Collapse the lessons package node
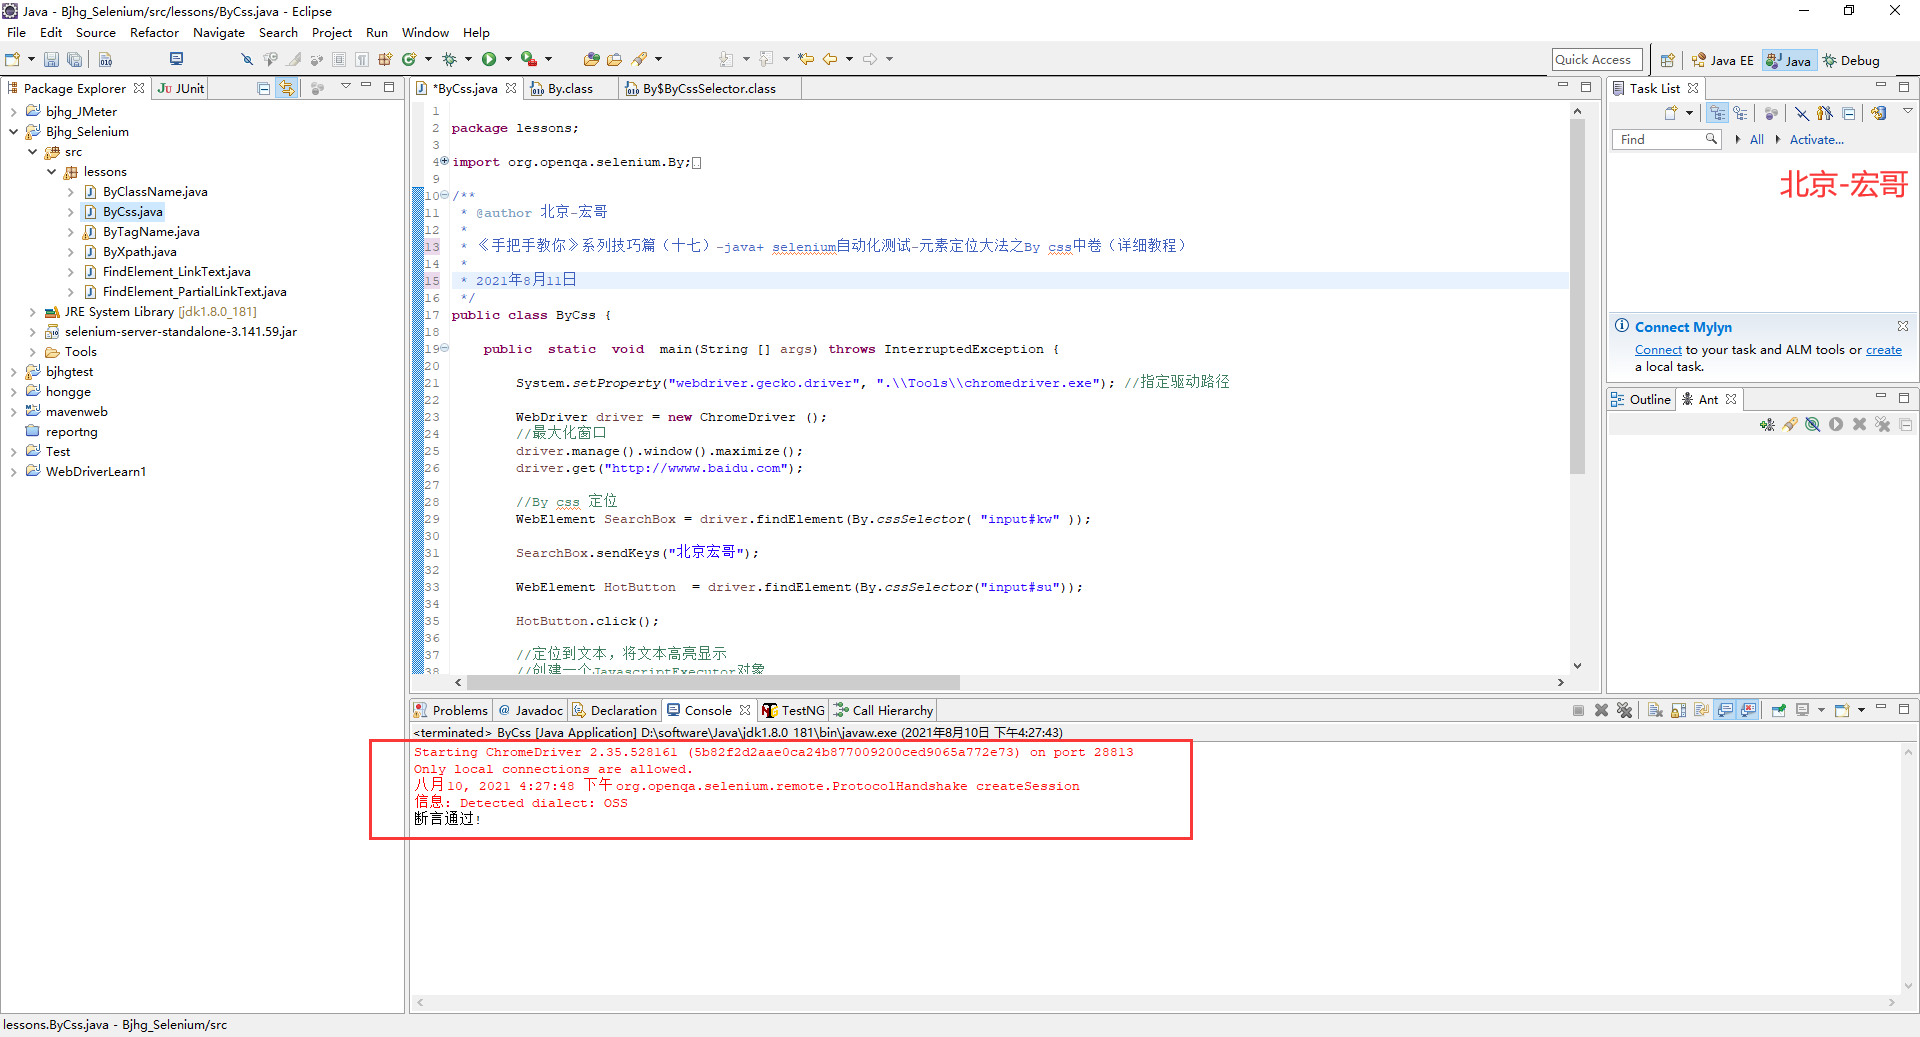Viewport: 1920px width, 1037px height. pyautogui.click(x=51, y=172)
